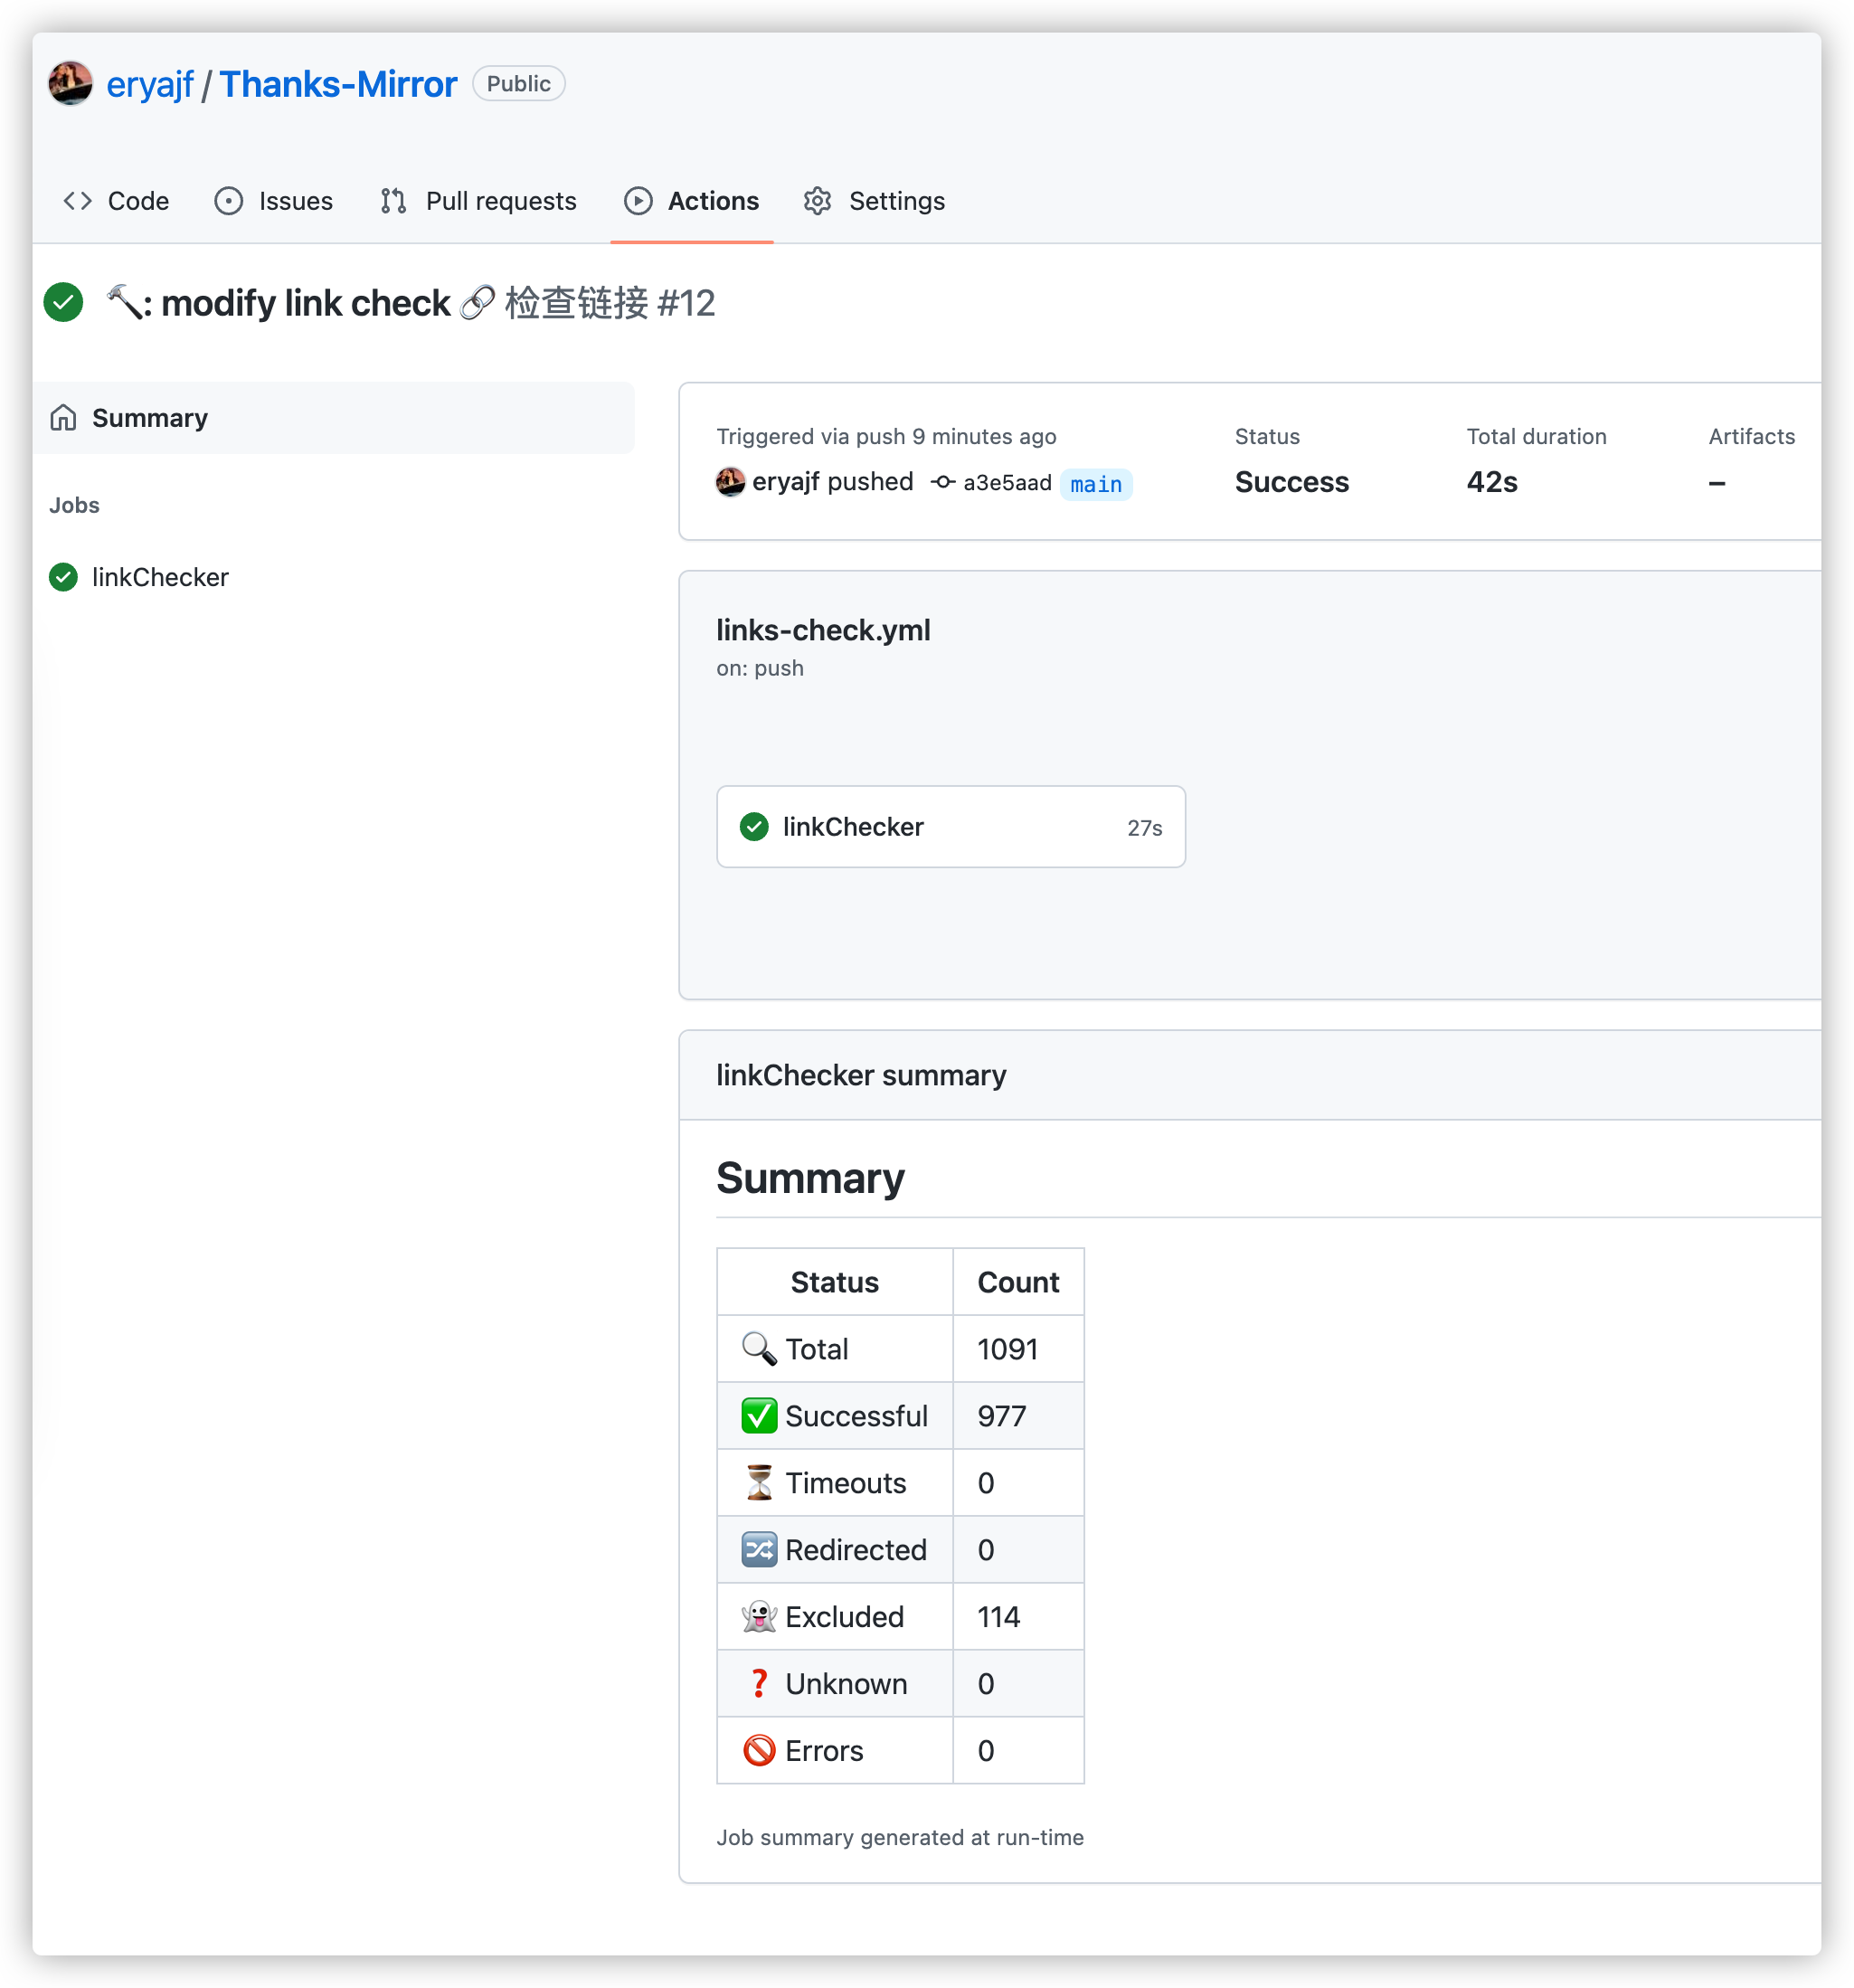Viewport: 1854px width, 1988px height.
Task: Click the Issues circle icon
Action: coord(229,201)
